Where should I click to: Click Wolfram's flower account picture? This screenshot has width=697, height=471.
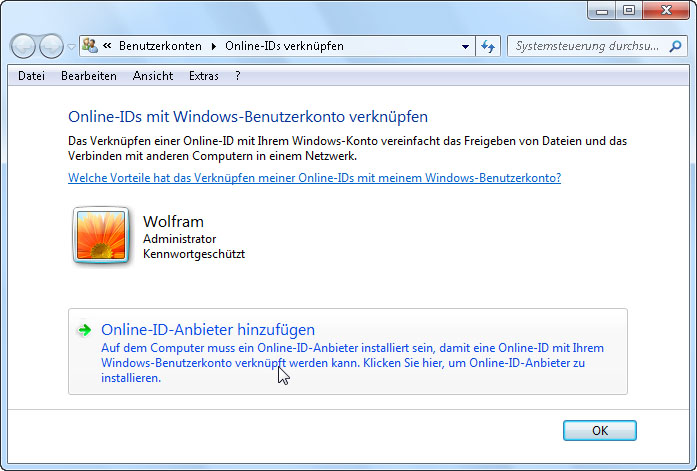coord(101,236)
